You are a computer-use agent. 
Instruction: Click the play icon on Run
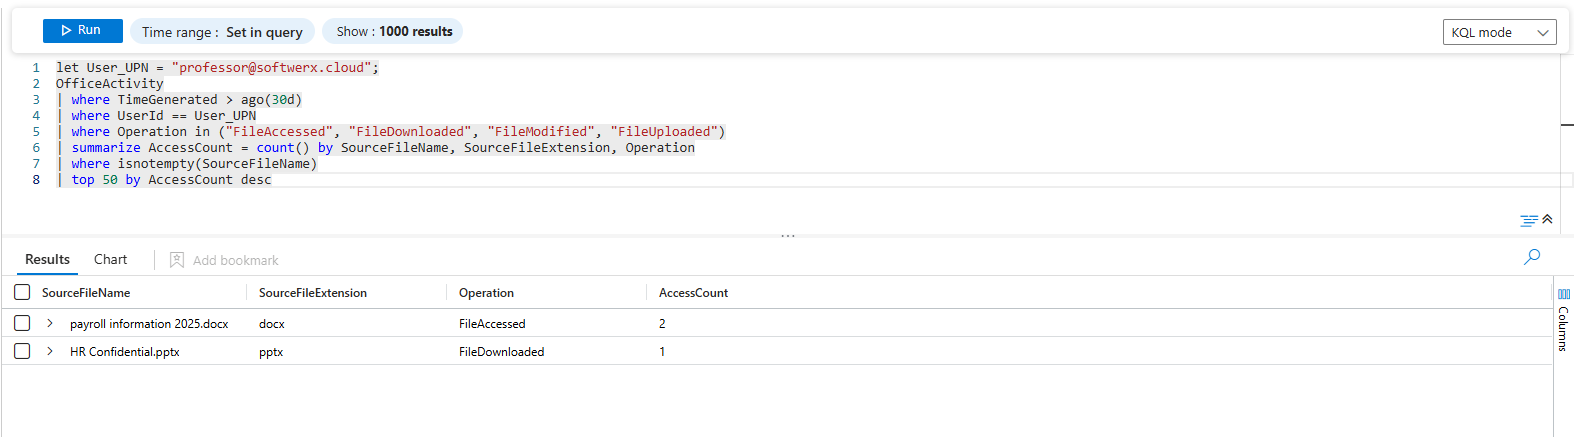point(66,31)
